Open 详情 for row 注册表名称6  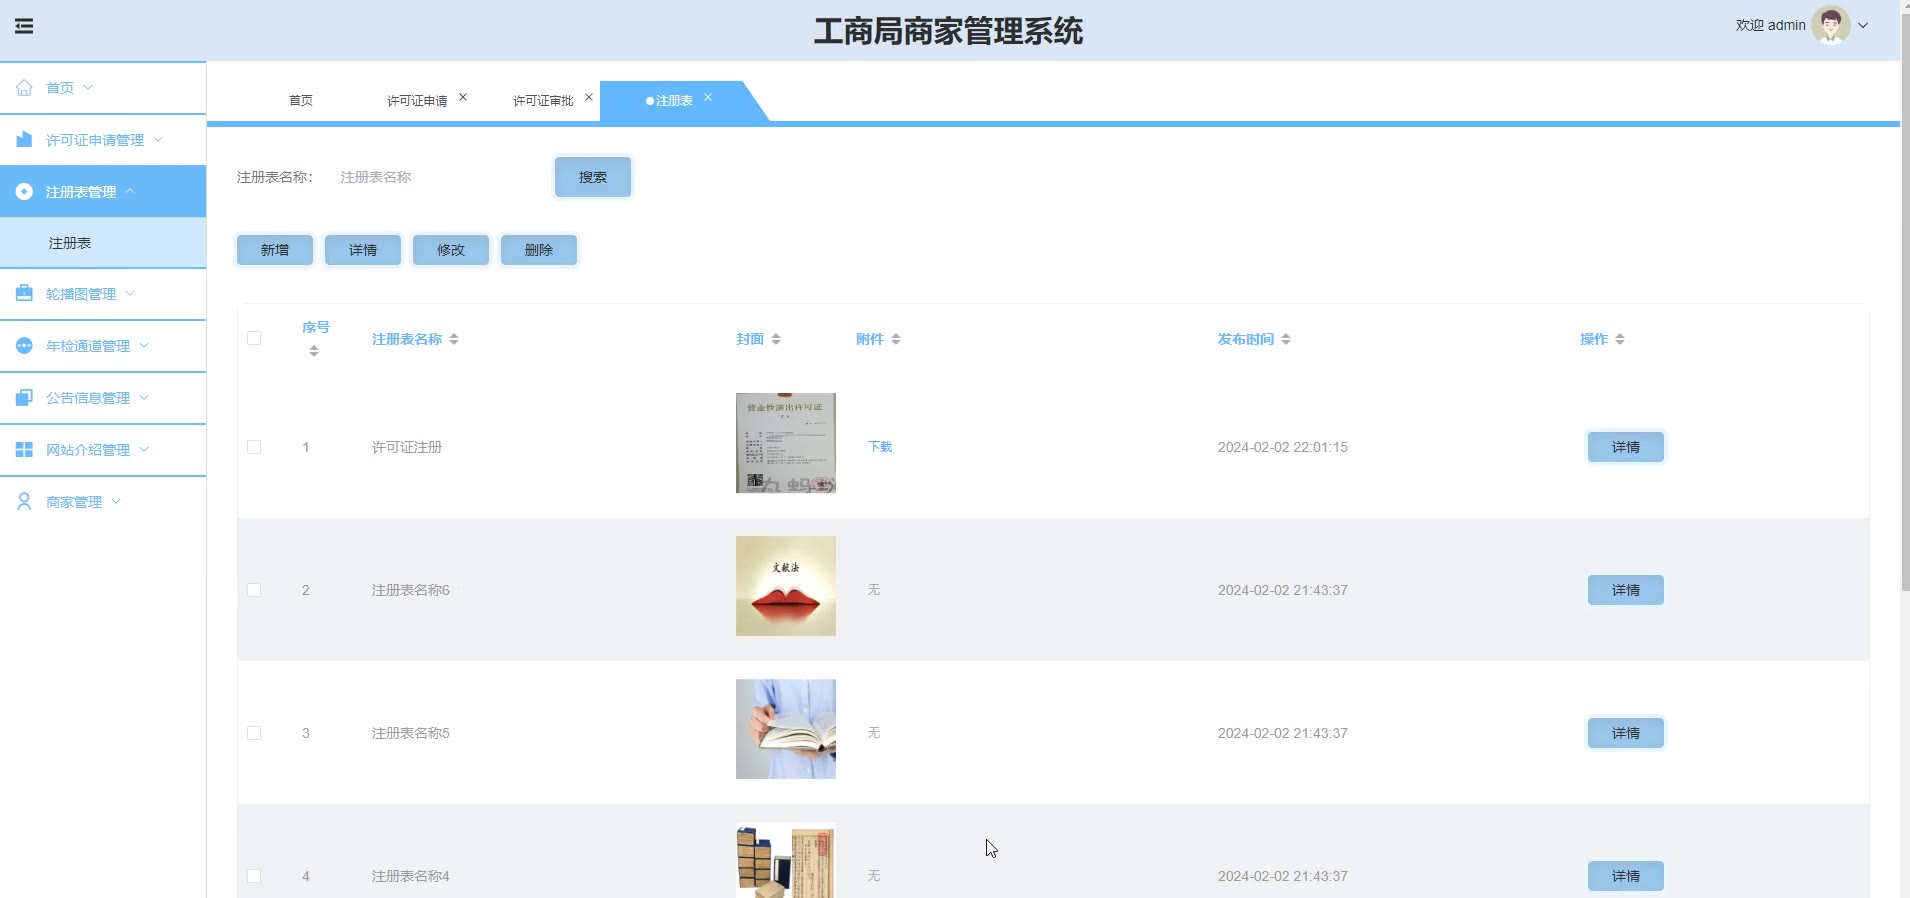point(1626,590)
